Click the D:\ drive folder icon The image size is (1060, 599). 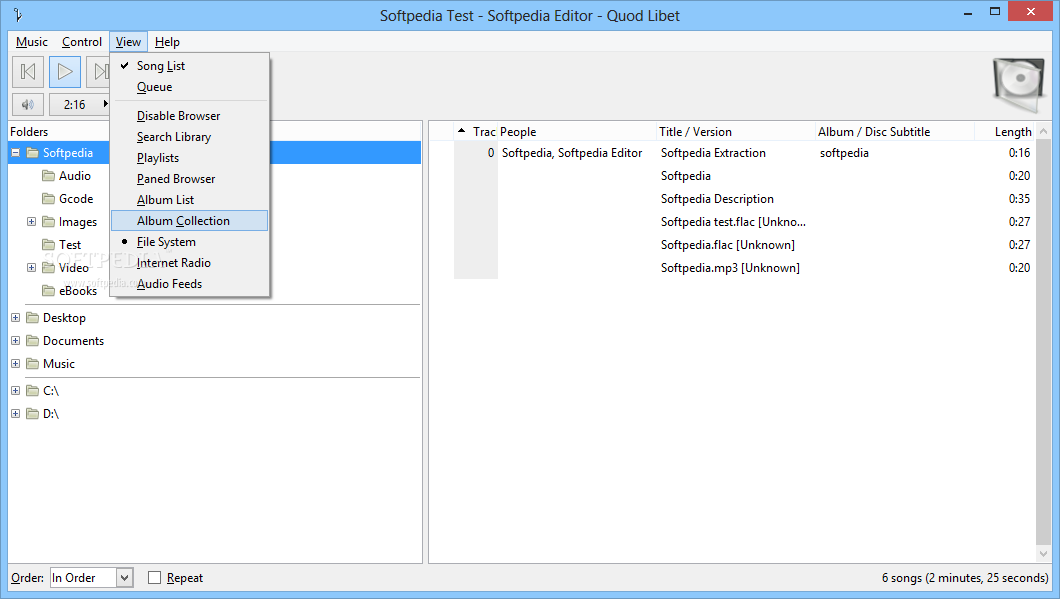click(32, 414)
